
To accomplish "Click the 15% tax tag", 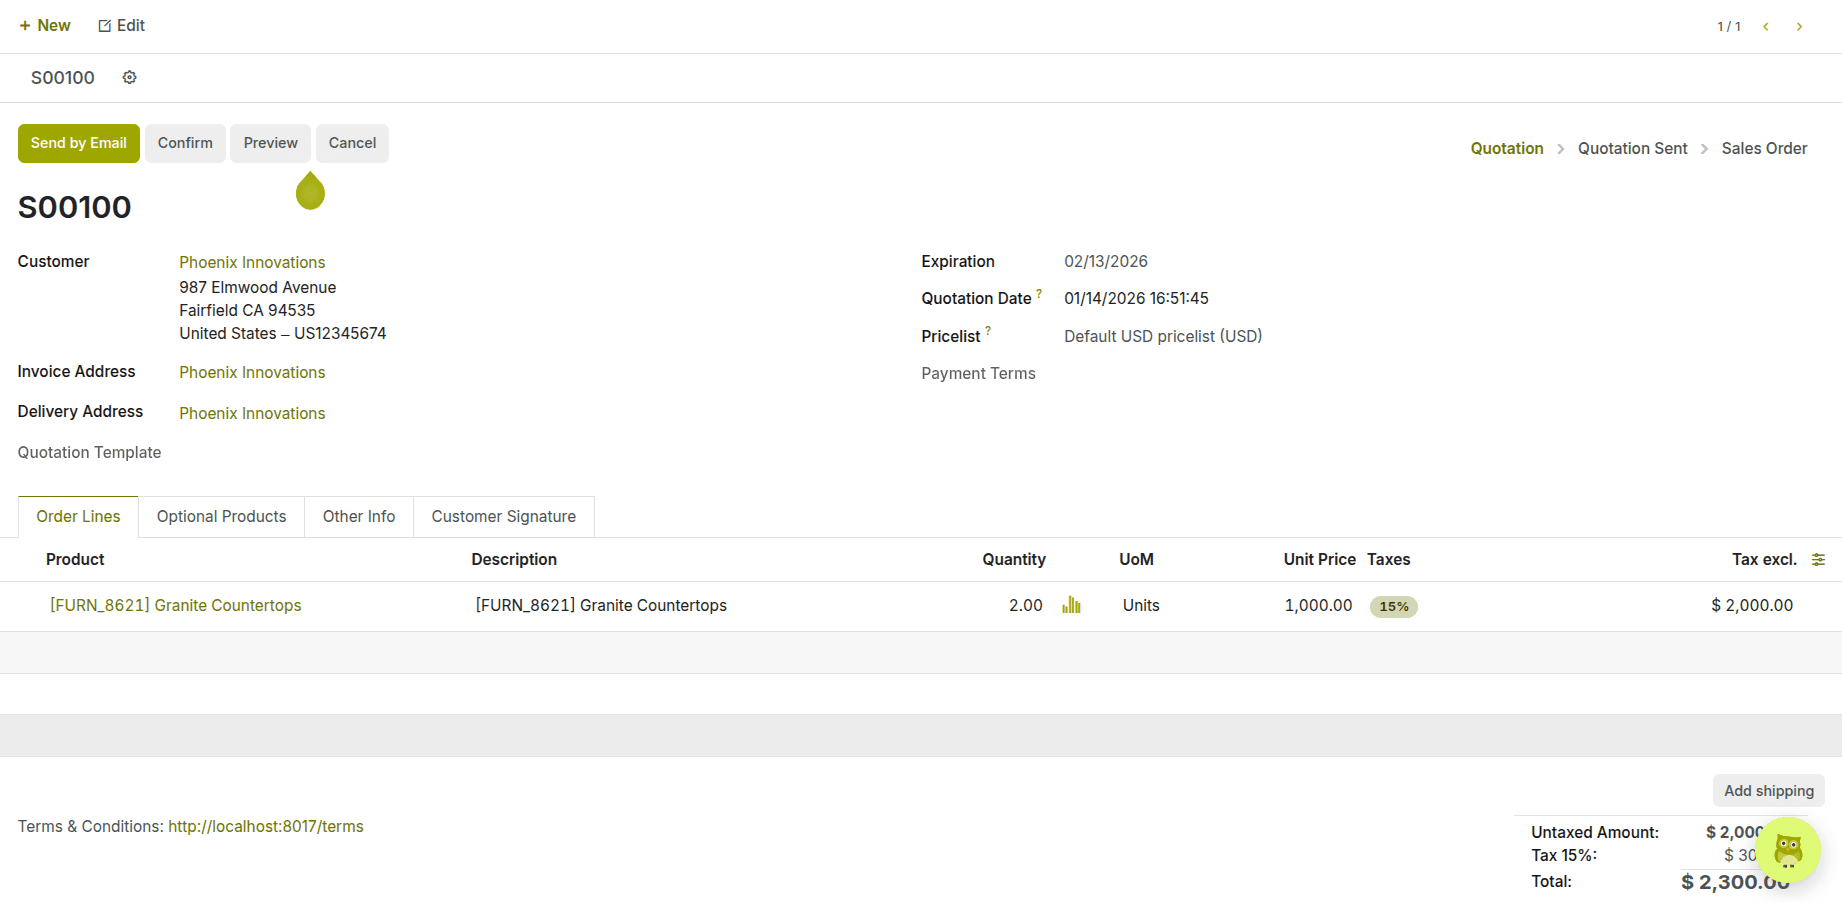I will [x=1393, y=606].
